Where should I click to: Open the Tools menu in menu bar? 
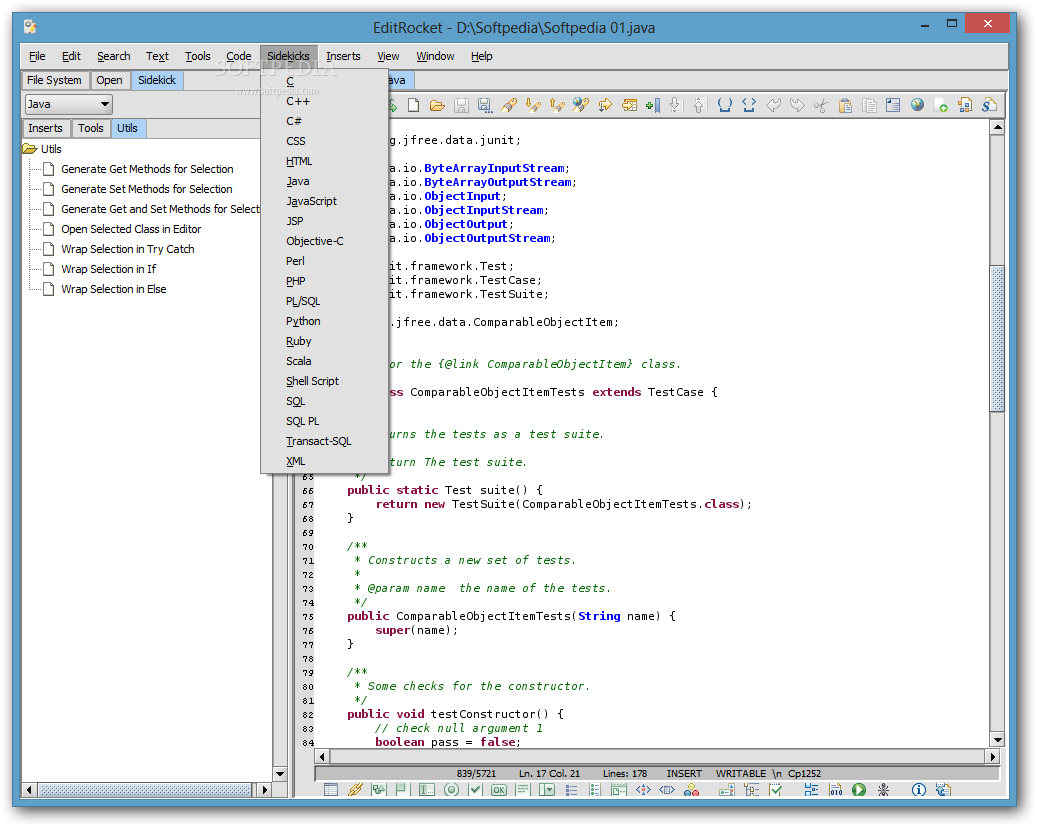(x=197, y=56)
